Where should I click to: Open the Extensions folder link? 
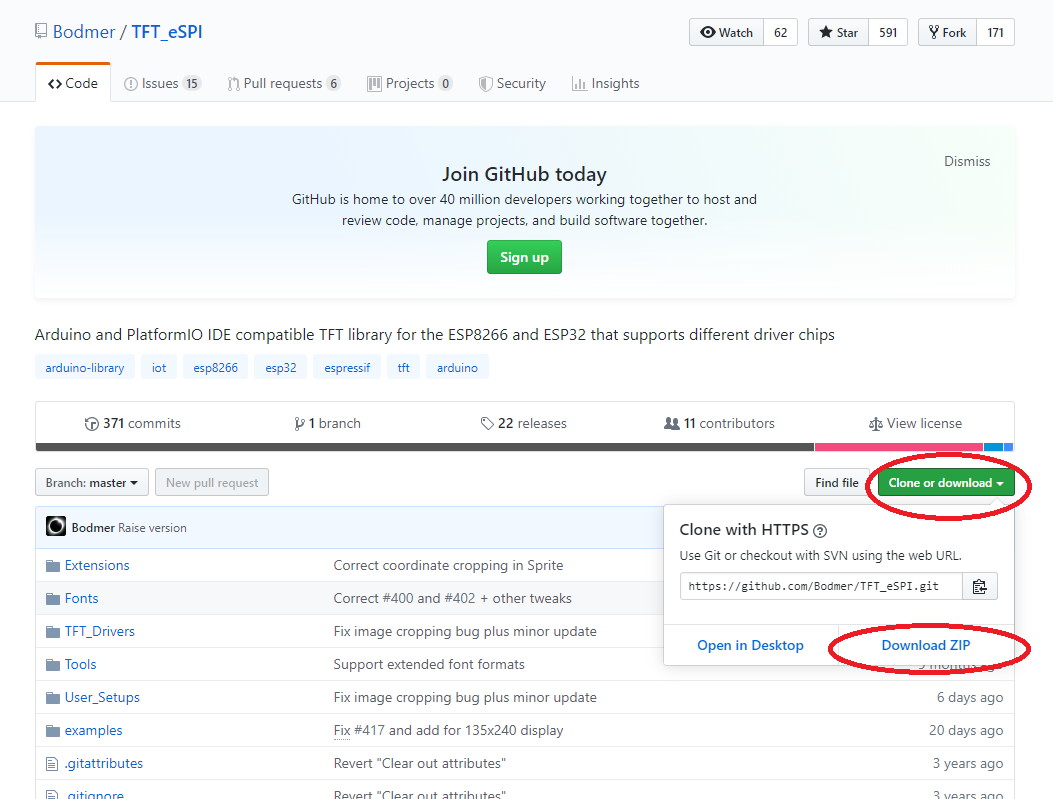click(x=97, y=566)
